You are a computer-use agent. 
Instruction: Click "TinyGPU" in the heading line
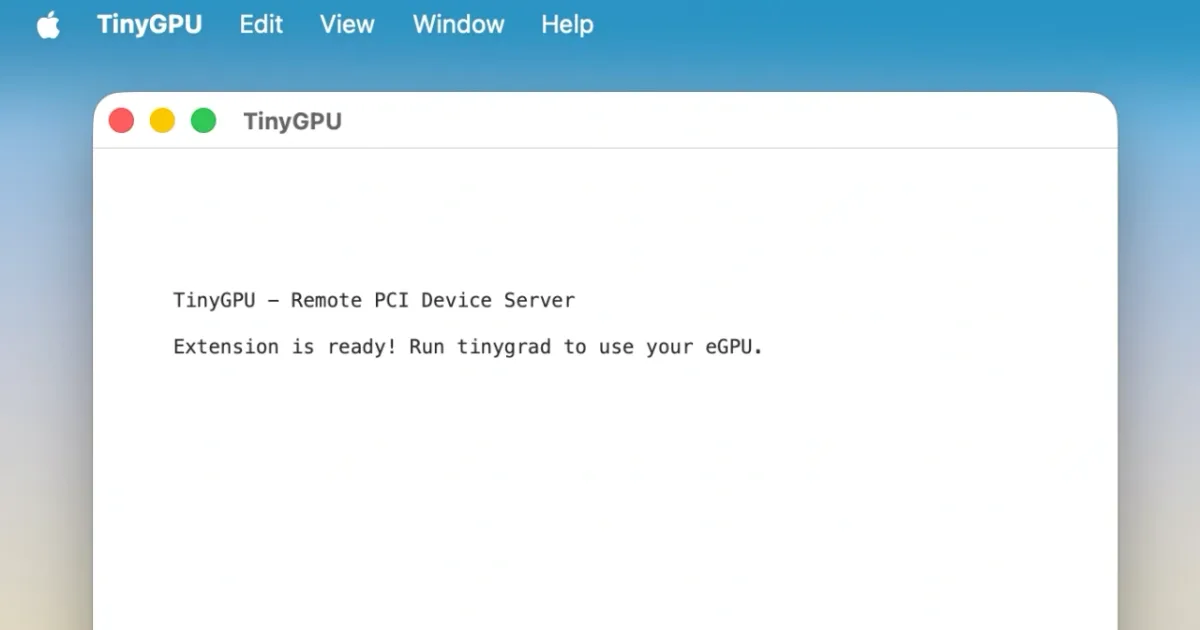coord(214,300)
